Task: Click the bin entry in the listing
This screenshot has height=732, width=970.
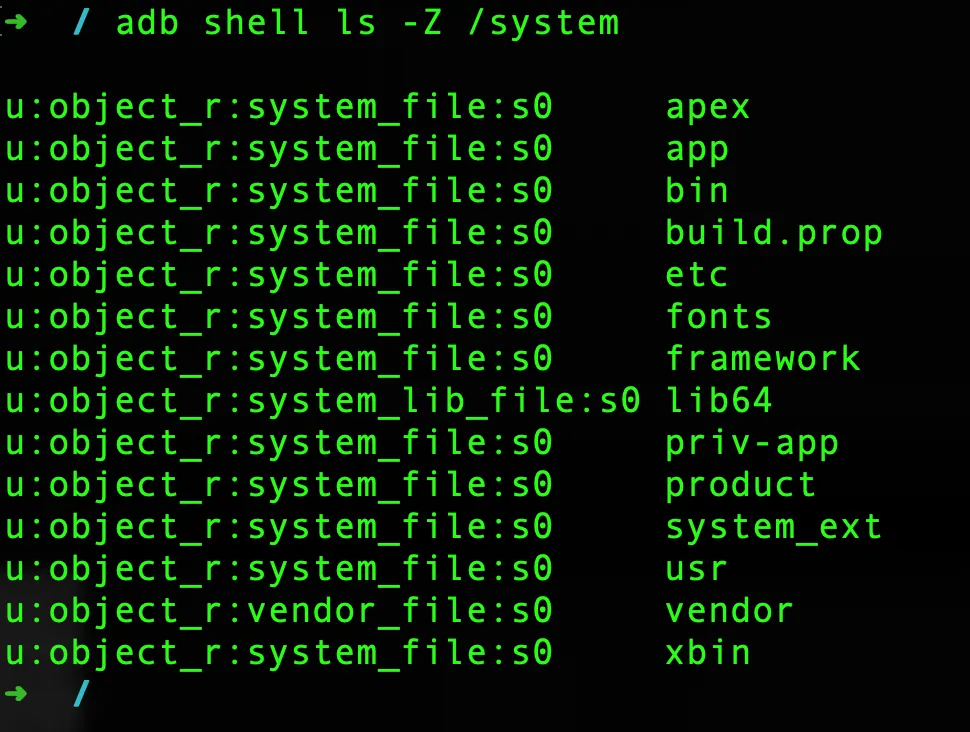Action: [697, 190]
